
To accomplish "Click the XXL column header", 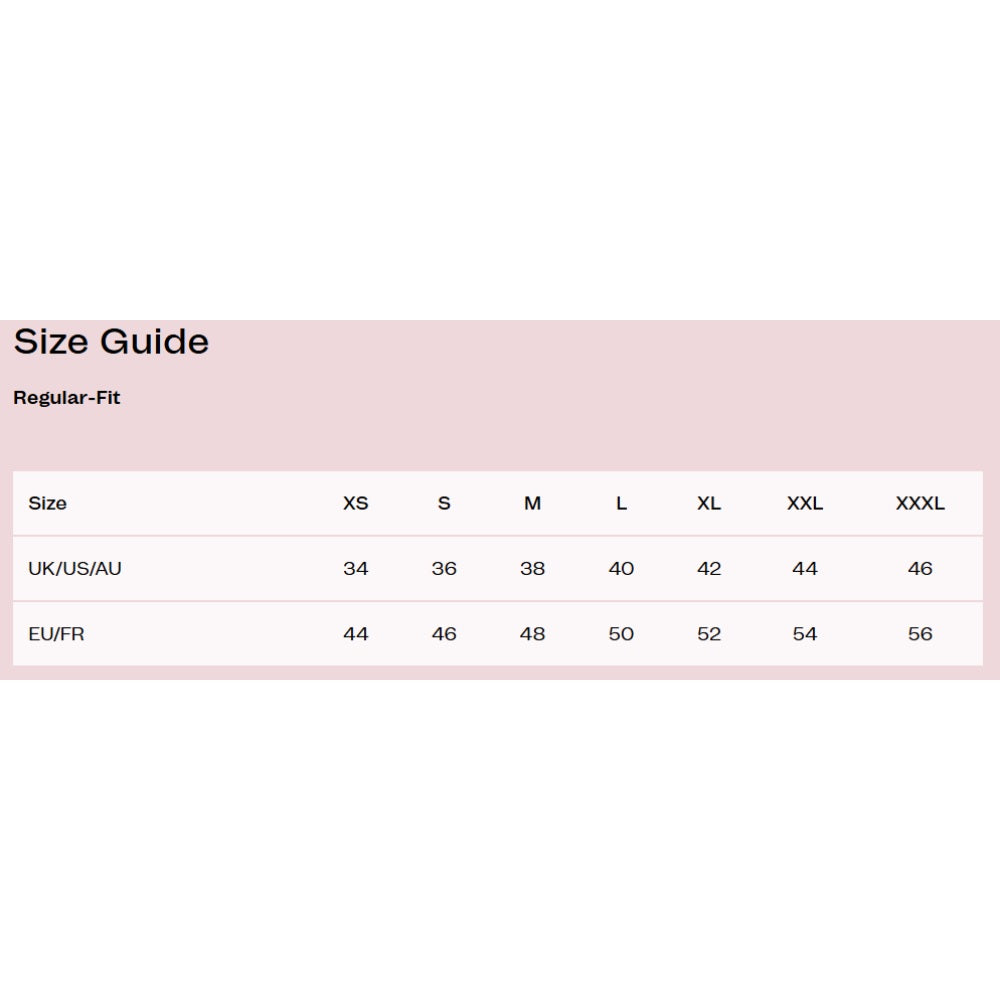I will pyautogui.click(x=805, y=504).
